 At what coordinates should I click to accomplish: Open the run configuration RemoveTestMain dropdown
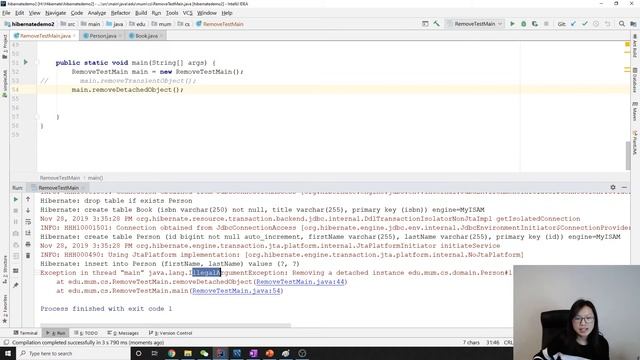click(475, 24)
